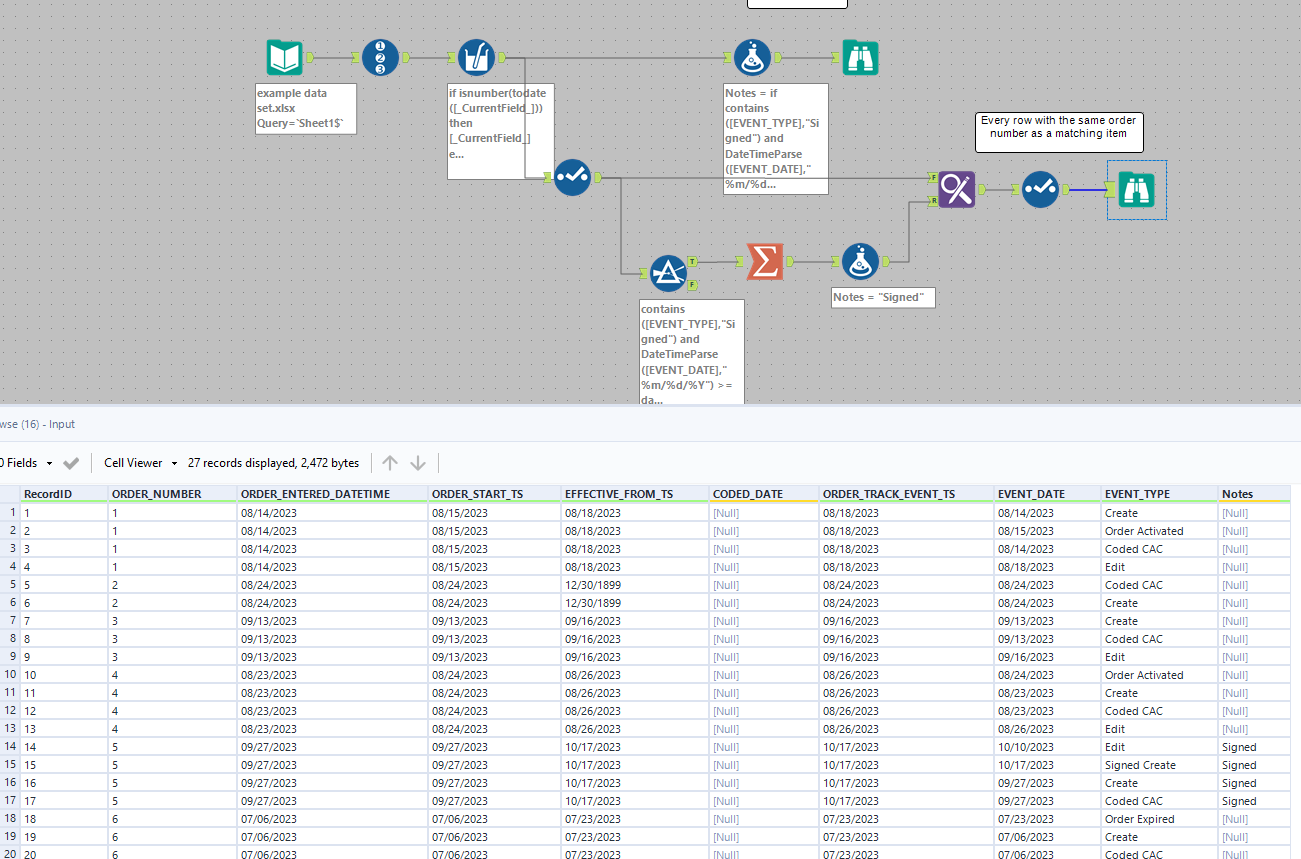Select the Formula tool computing the Notes field
The height and width of the screenshot is (859, 1301).
(753, 57)
